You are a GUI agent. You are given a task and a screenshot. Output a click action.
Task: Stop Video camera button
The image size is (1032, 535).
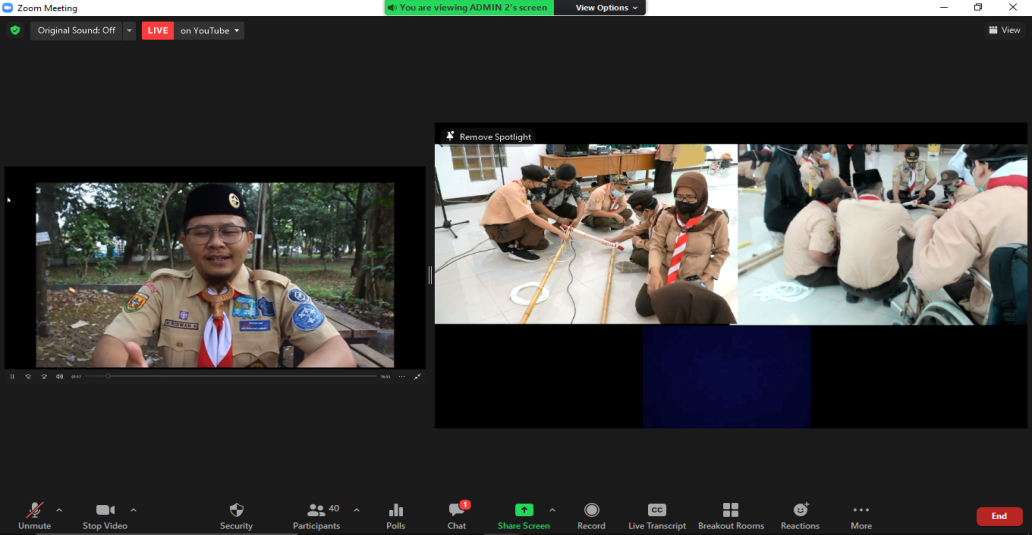pos(105,516)
